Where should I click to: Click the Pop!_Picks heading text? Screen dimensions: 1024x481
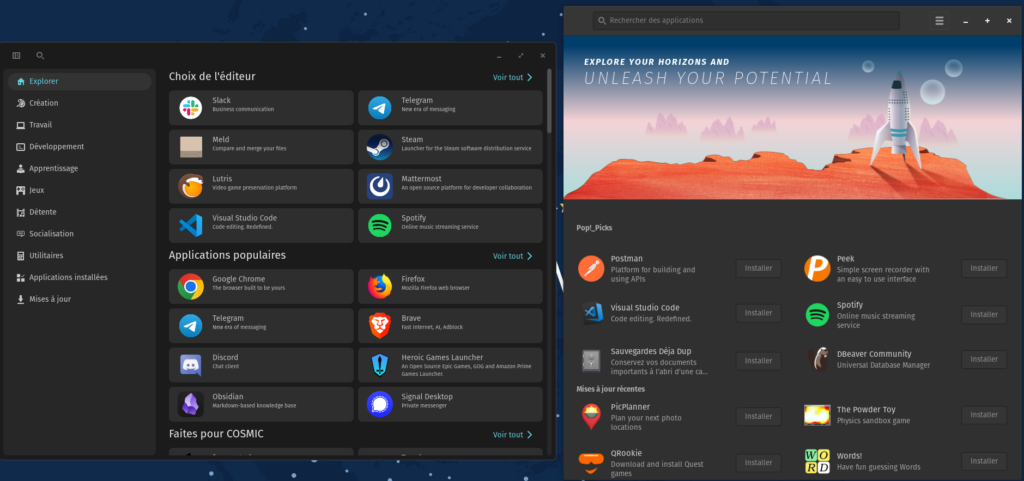pyautogui.click(x=594, y=228)
